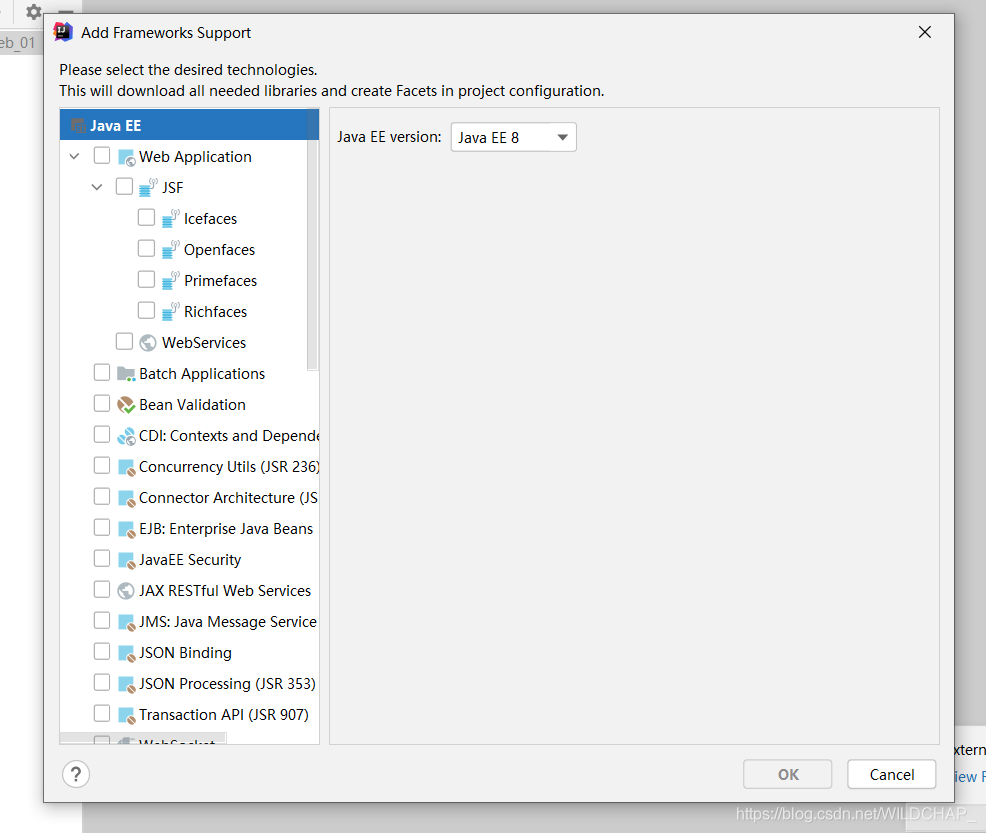This screenshot has width=986, height=833.
Task: Enable the Batch Applications checkbox
Action: [102, 372]
